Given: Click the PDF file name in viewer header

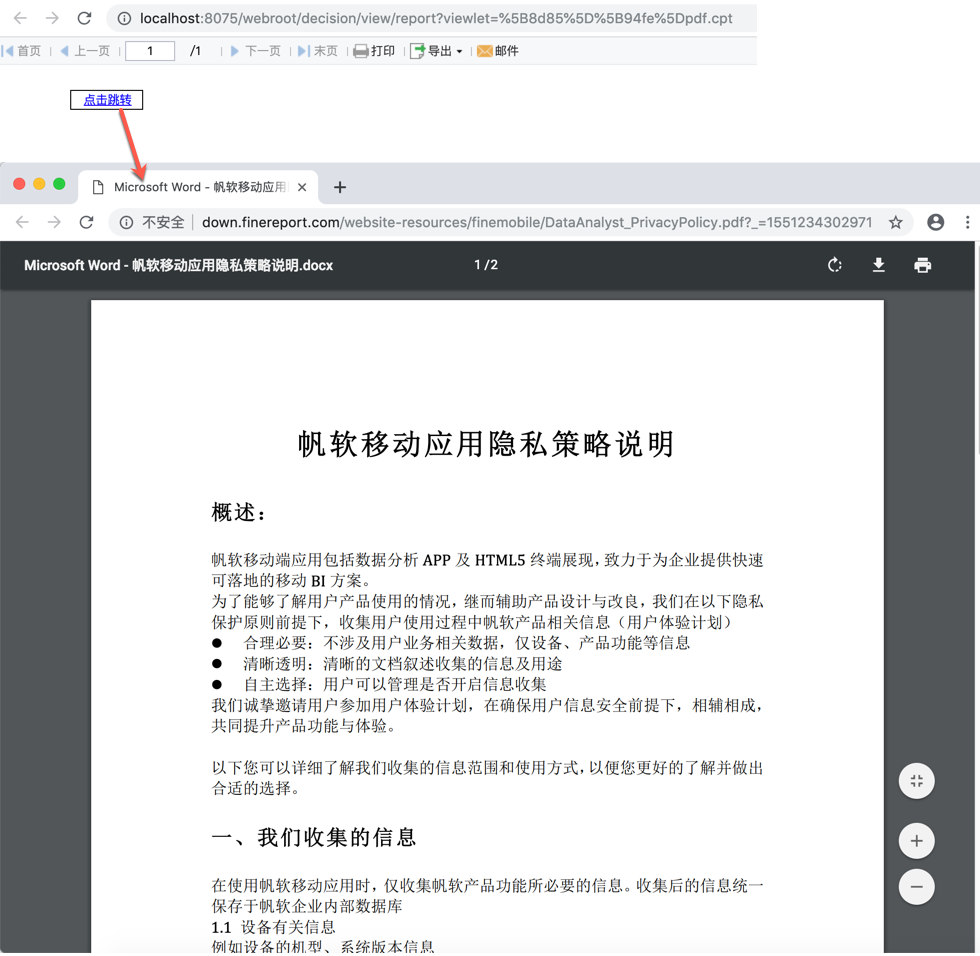Looking at the screenshot, I should pos(179,266).
